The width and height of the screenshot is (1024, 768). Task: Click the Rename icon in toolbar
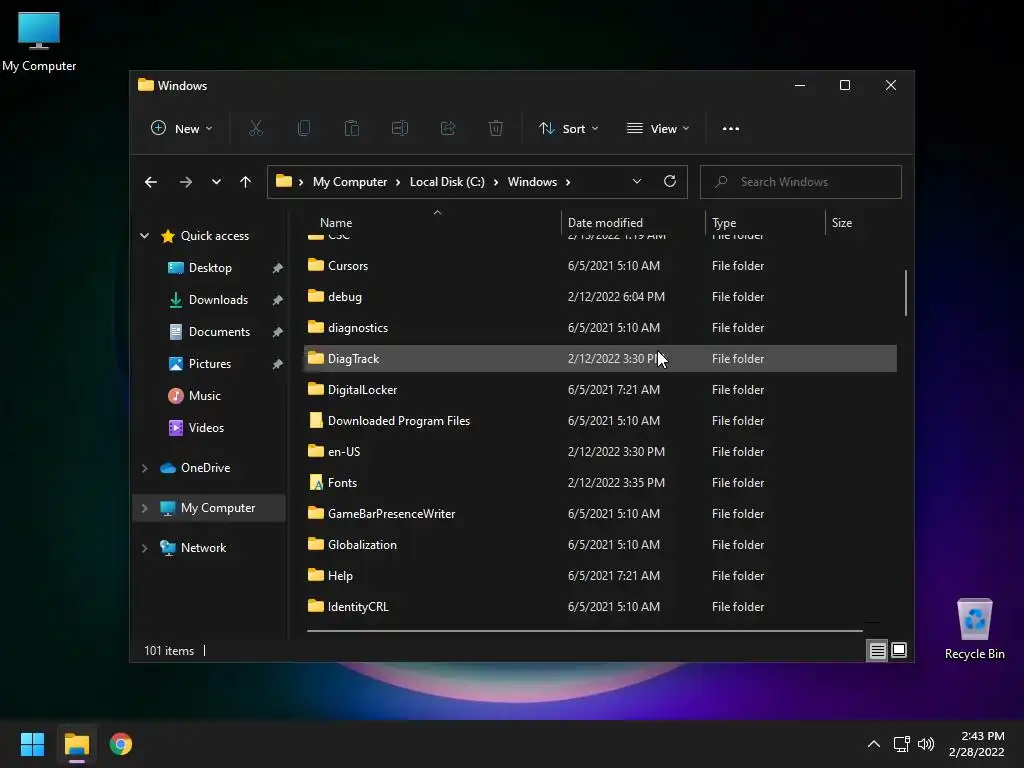(x=400, y=129)
